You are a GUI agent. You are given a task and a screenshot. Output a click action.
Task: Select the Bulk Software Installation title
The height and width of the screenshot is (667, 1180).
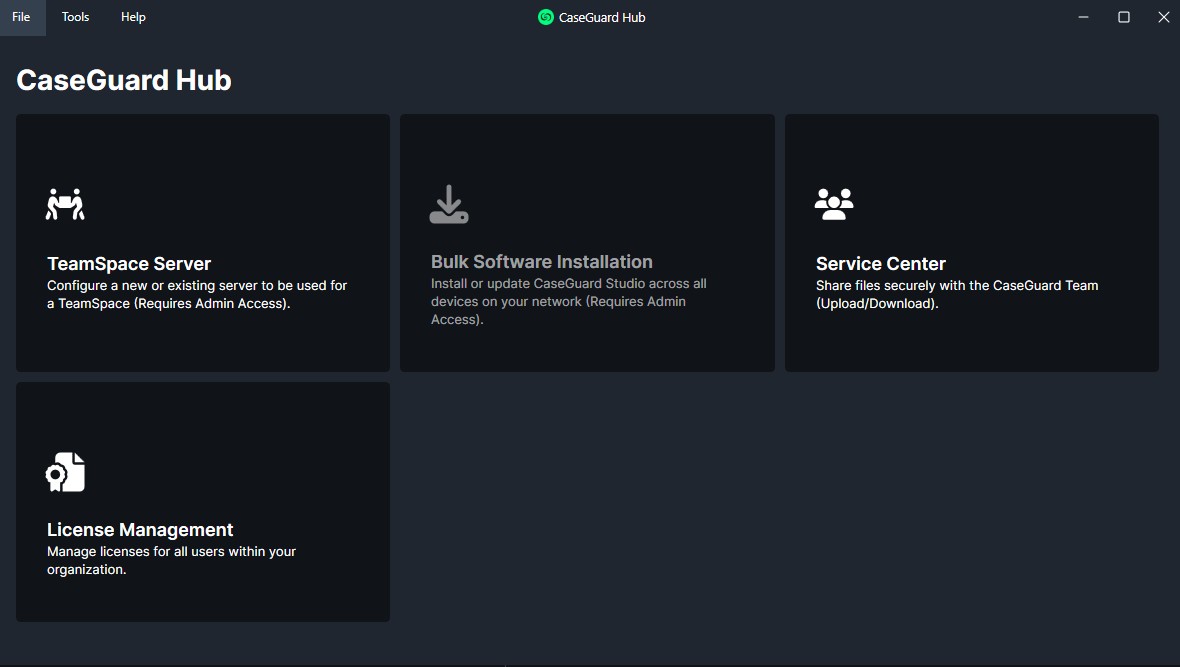point(542,261)
